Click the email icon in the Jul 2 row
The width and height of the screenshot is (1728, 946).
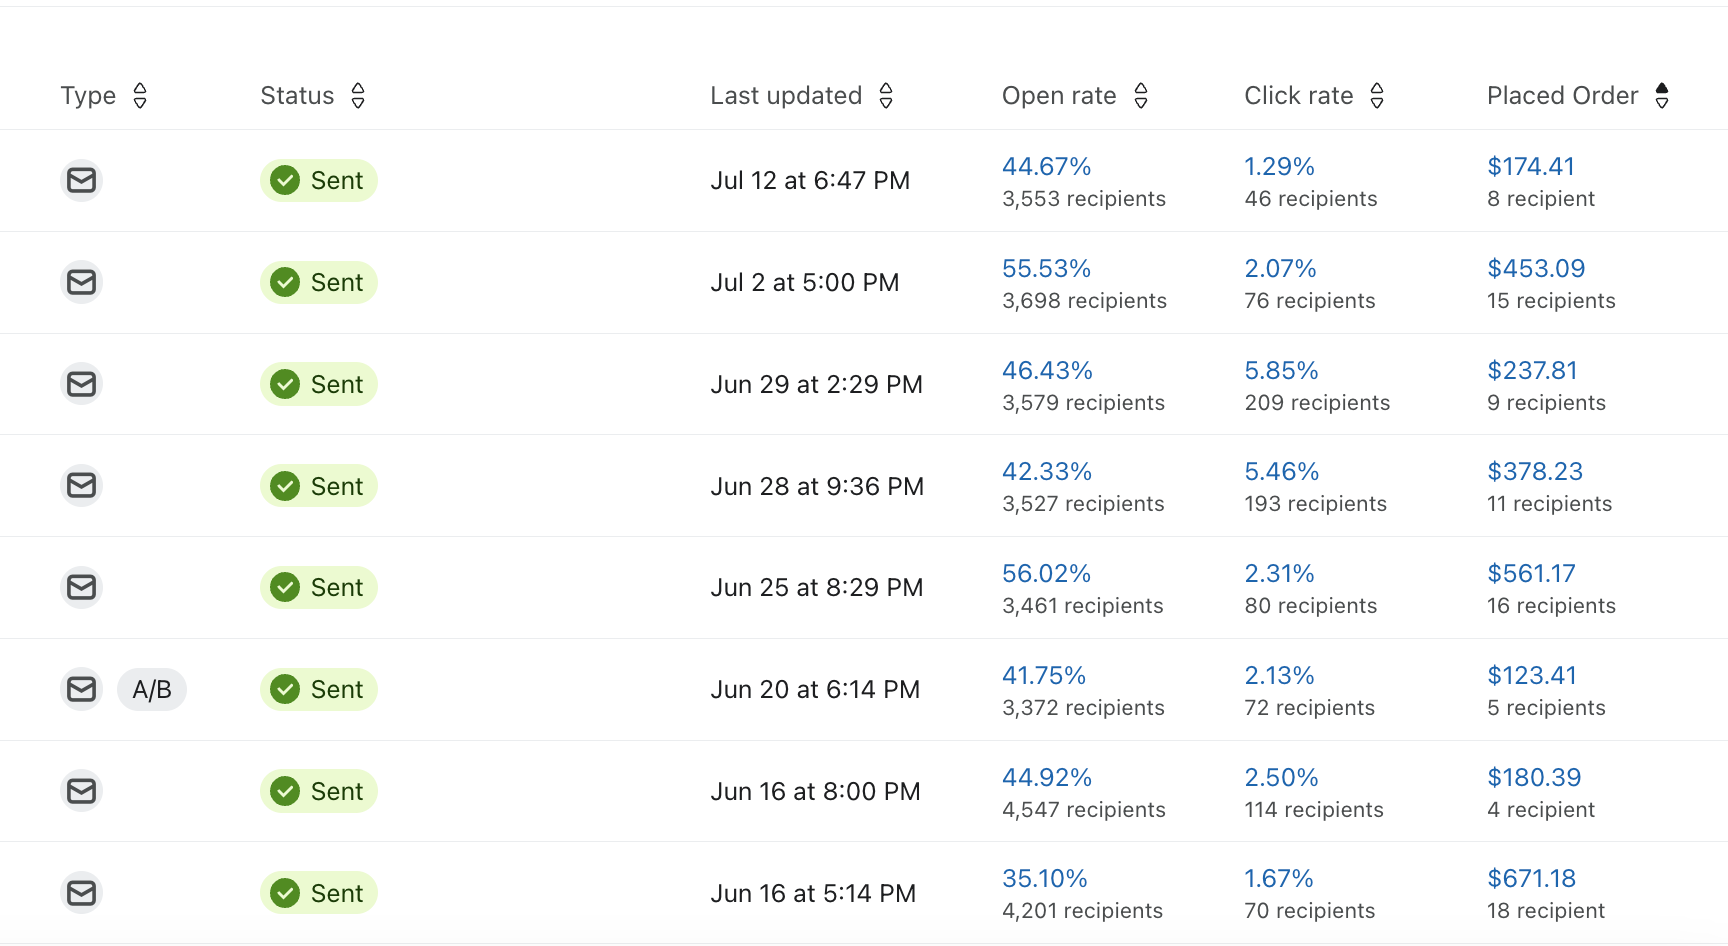pyautogui.click(x=81, y=282)
